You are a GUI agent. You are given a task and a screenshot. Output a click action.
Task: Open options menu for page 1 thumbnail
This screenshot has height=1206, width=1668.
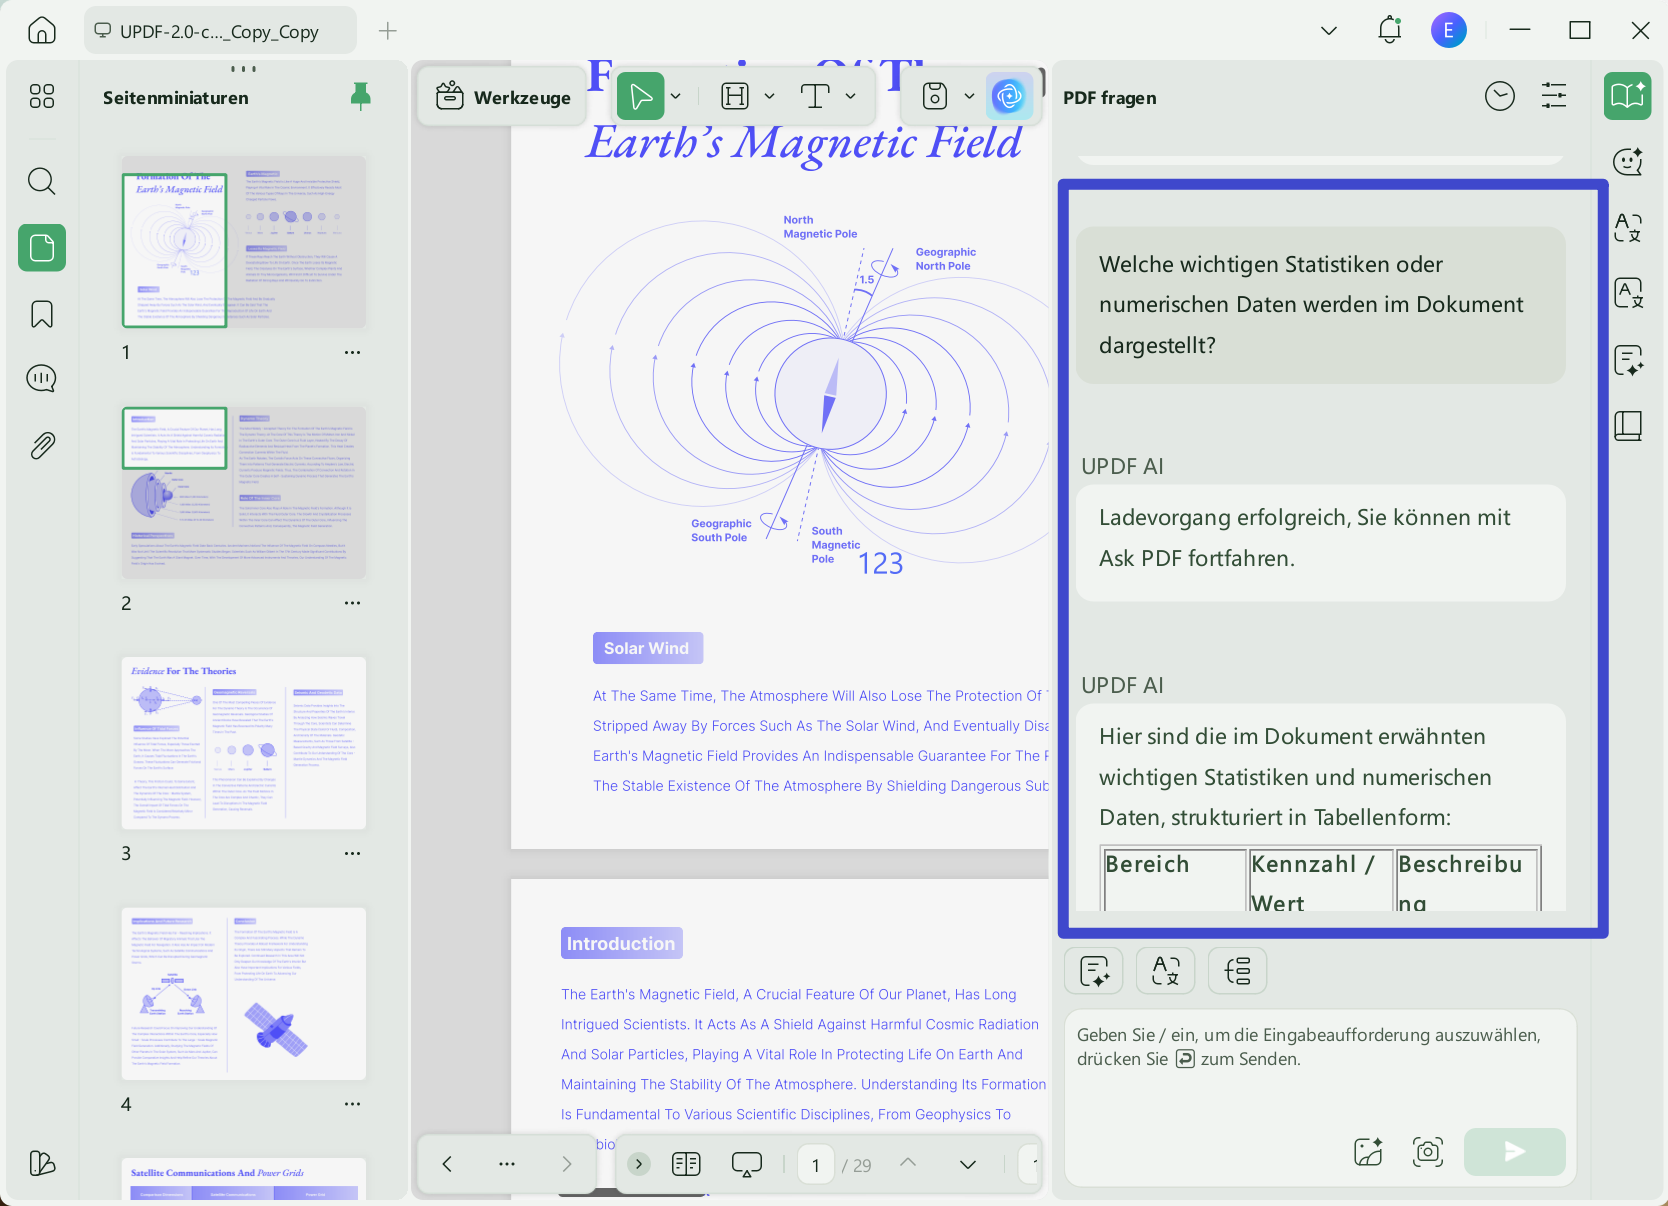pos(352,352)
